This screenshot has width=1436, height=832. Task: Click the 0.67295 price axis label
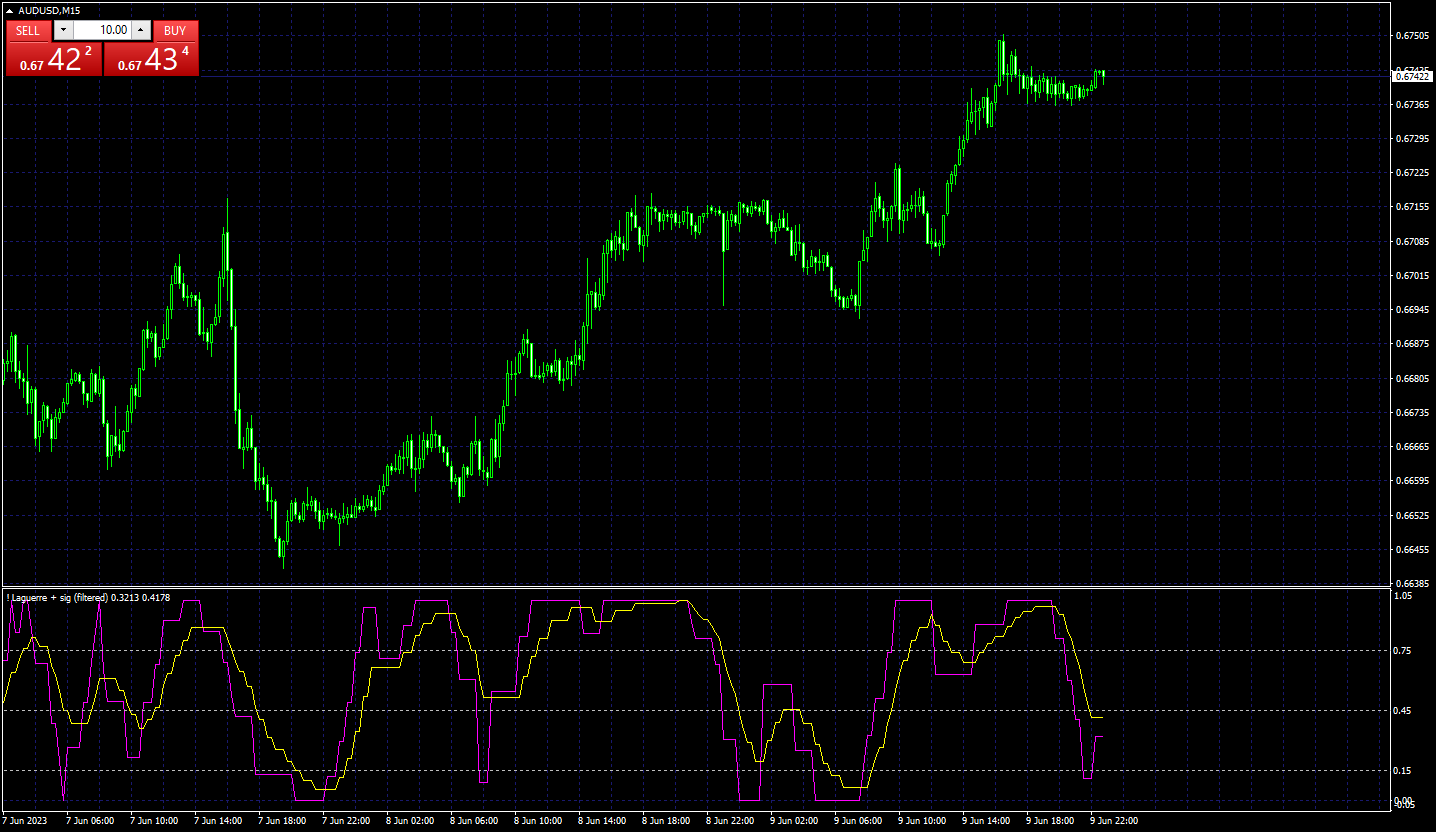pyautogui.click(x=1411, y=139)
